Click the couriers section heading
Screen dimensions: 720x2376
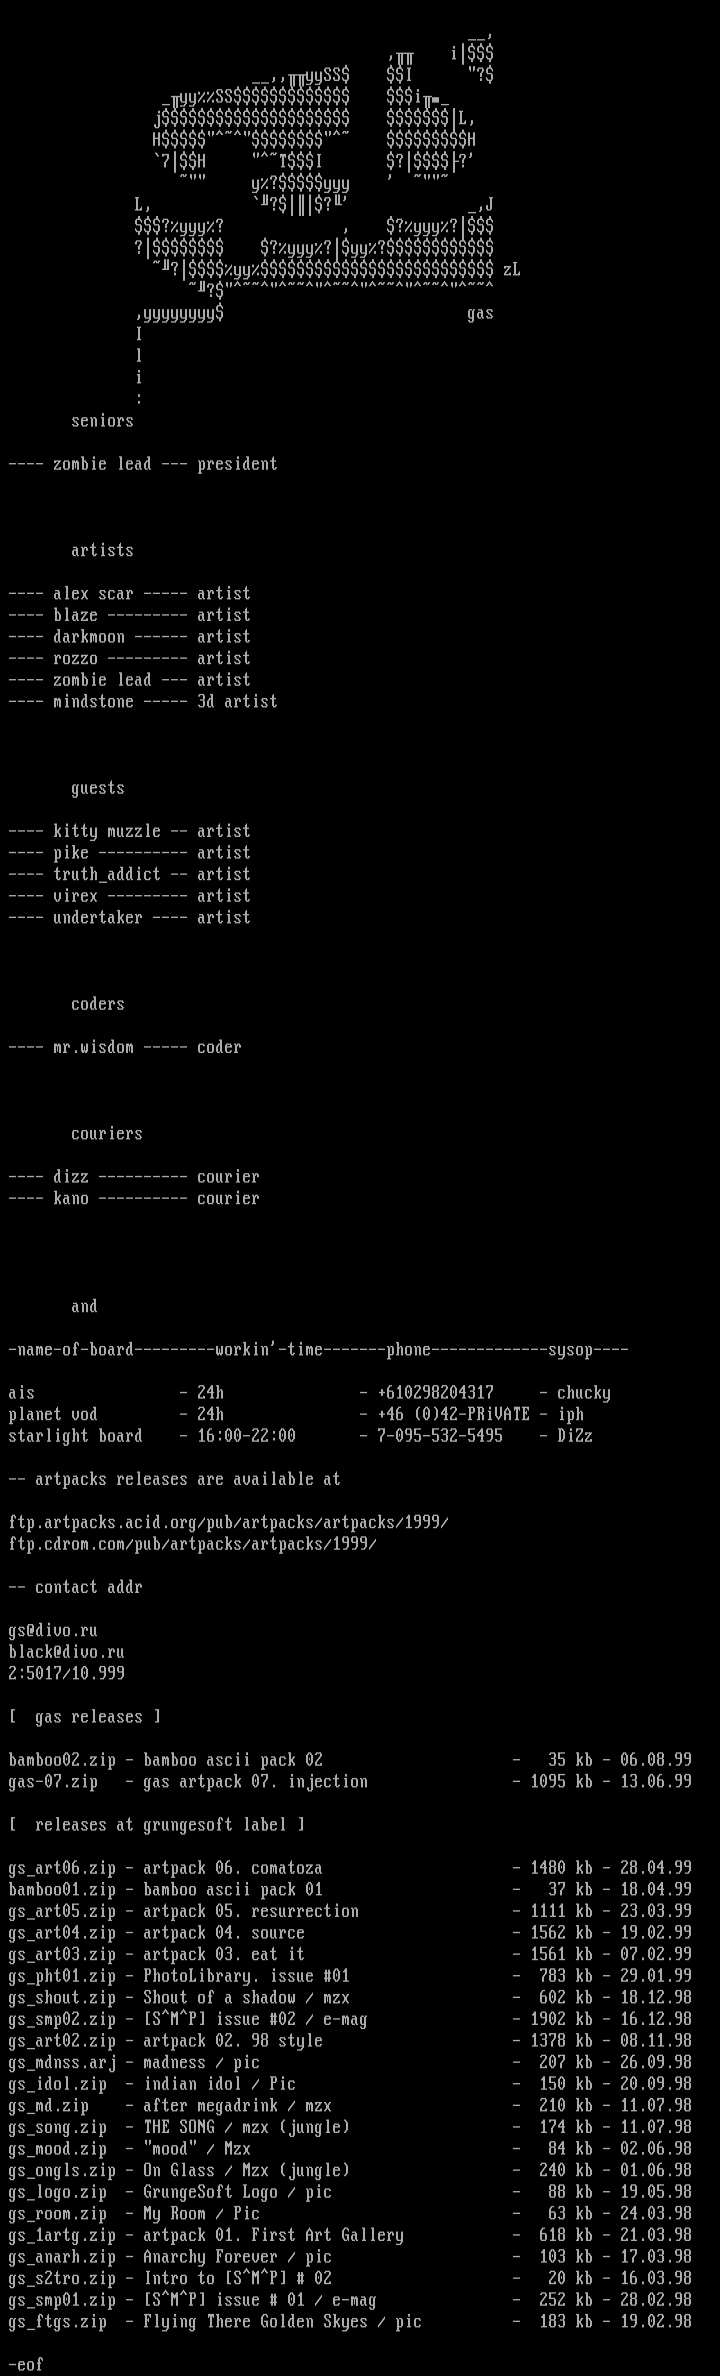107,1133
